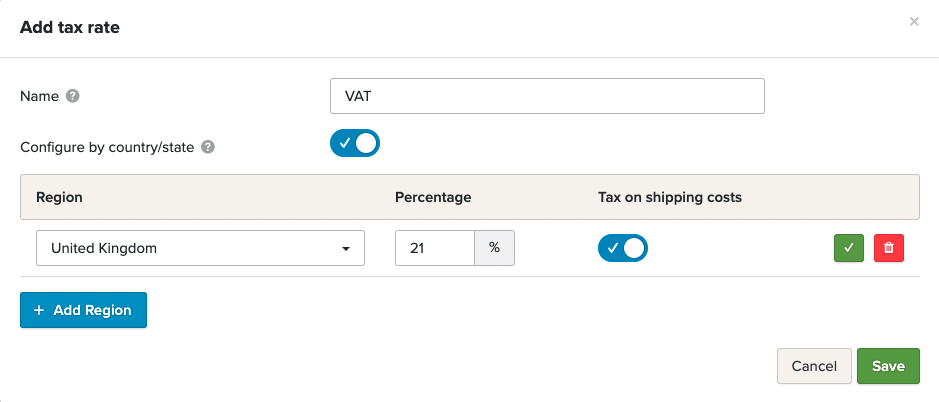
Task: Cancel adding the tax rate
Action: (814, 366)
